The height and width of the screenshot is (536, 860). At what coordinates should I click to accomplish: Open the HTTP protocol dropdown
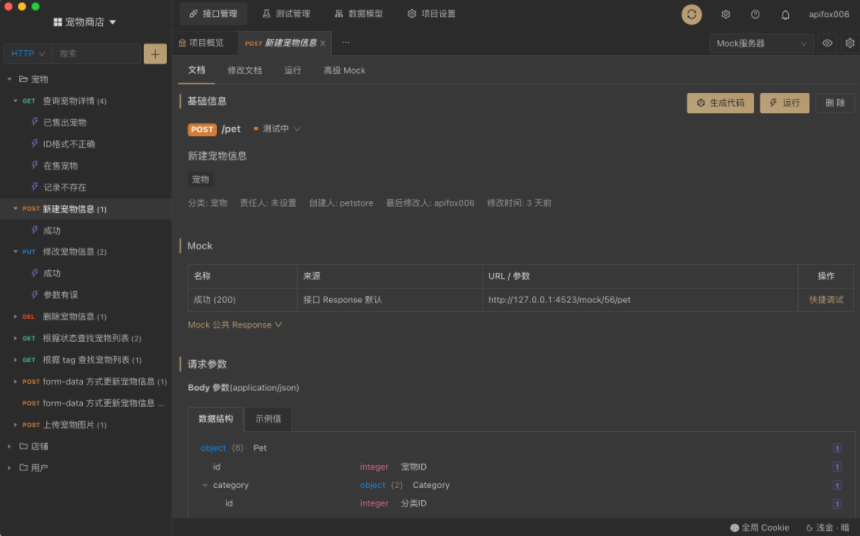28,54
